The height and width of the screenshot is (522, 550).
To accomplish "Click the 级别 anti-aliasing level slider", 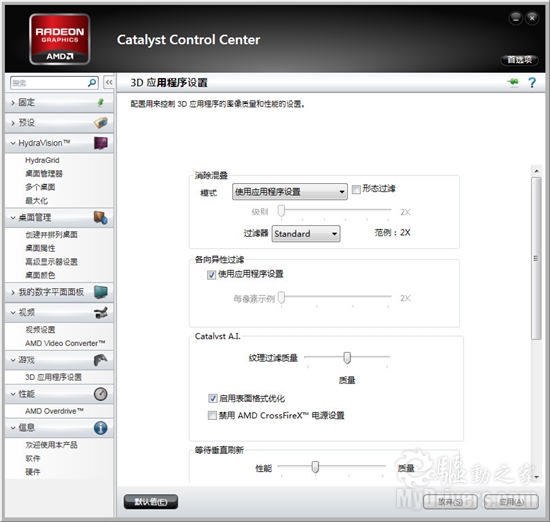I will 281,211.
